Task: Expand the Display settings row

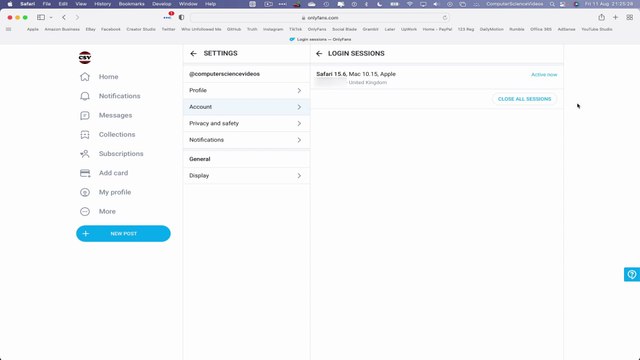Action: pyautogui.click(x=246, y=176)
